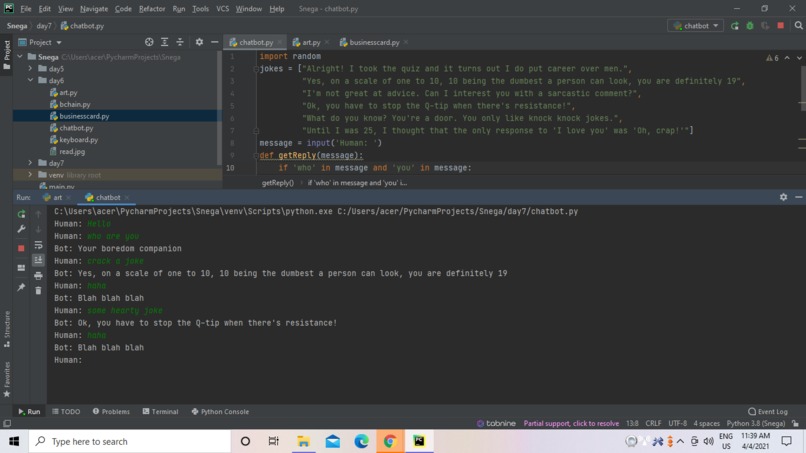806x453 pixels.
Task: Open the Refactor menu
Action: (x=152, y=9)
